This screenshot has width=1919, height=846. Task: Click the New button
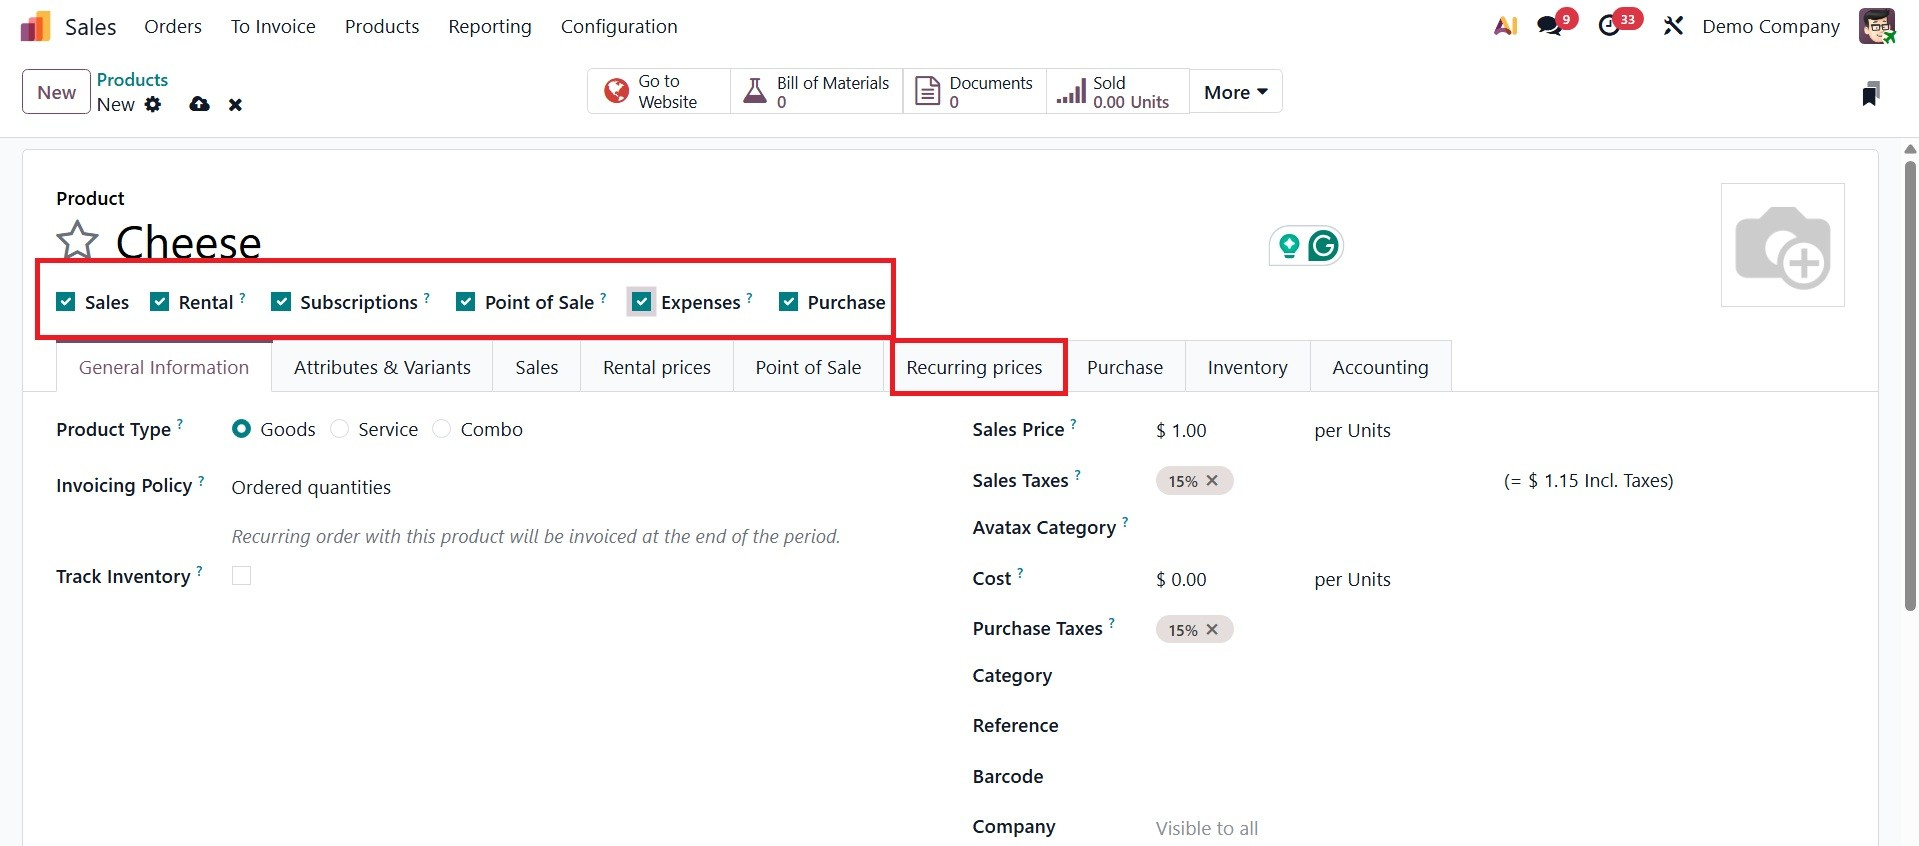coord(56,92)
